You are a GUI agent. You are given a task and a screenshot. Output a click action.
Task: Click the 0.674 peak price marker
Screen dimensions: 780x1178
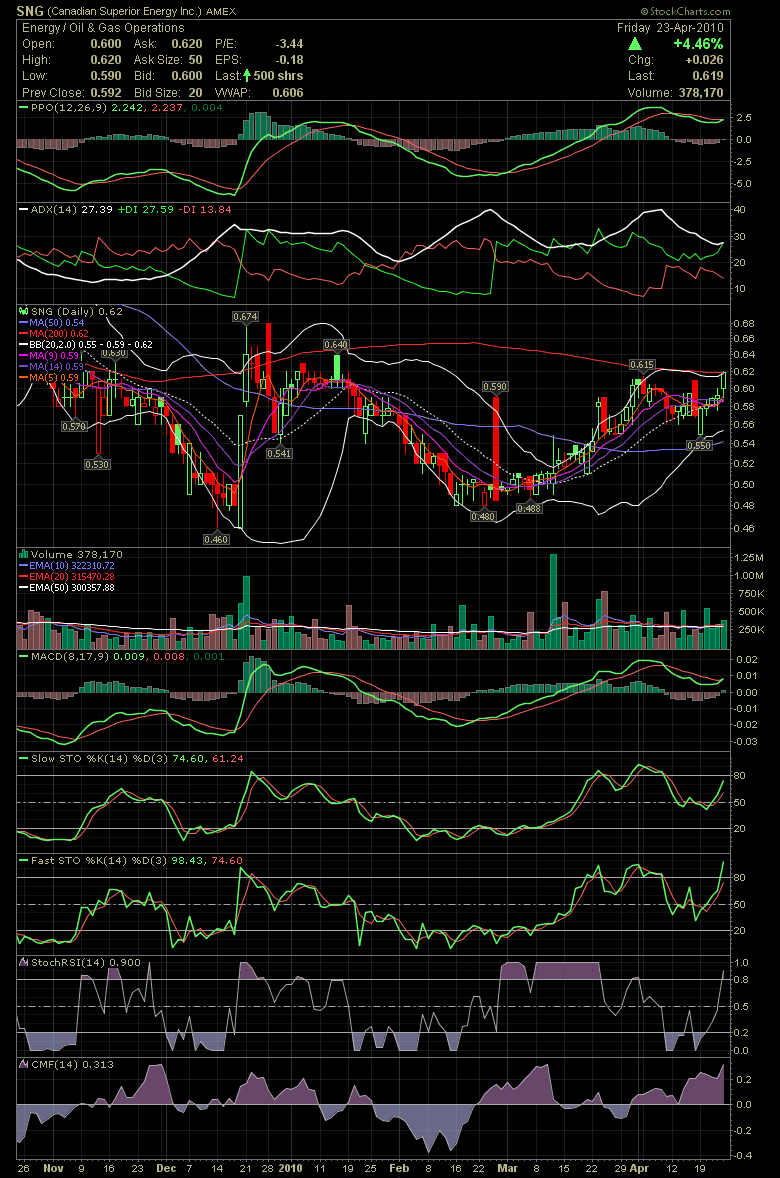click(246, 316)
